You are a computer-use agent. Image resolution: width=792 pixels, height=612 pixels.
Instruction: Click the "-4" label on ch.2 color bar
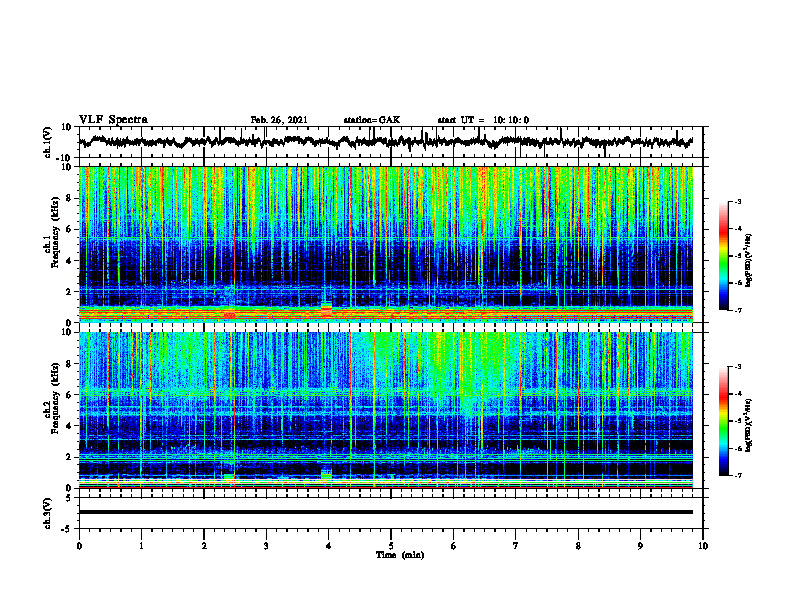(738, 393)
